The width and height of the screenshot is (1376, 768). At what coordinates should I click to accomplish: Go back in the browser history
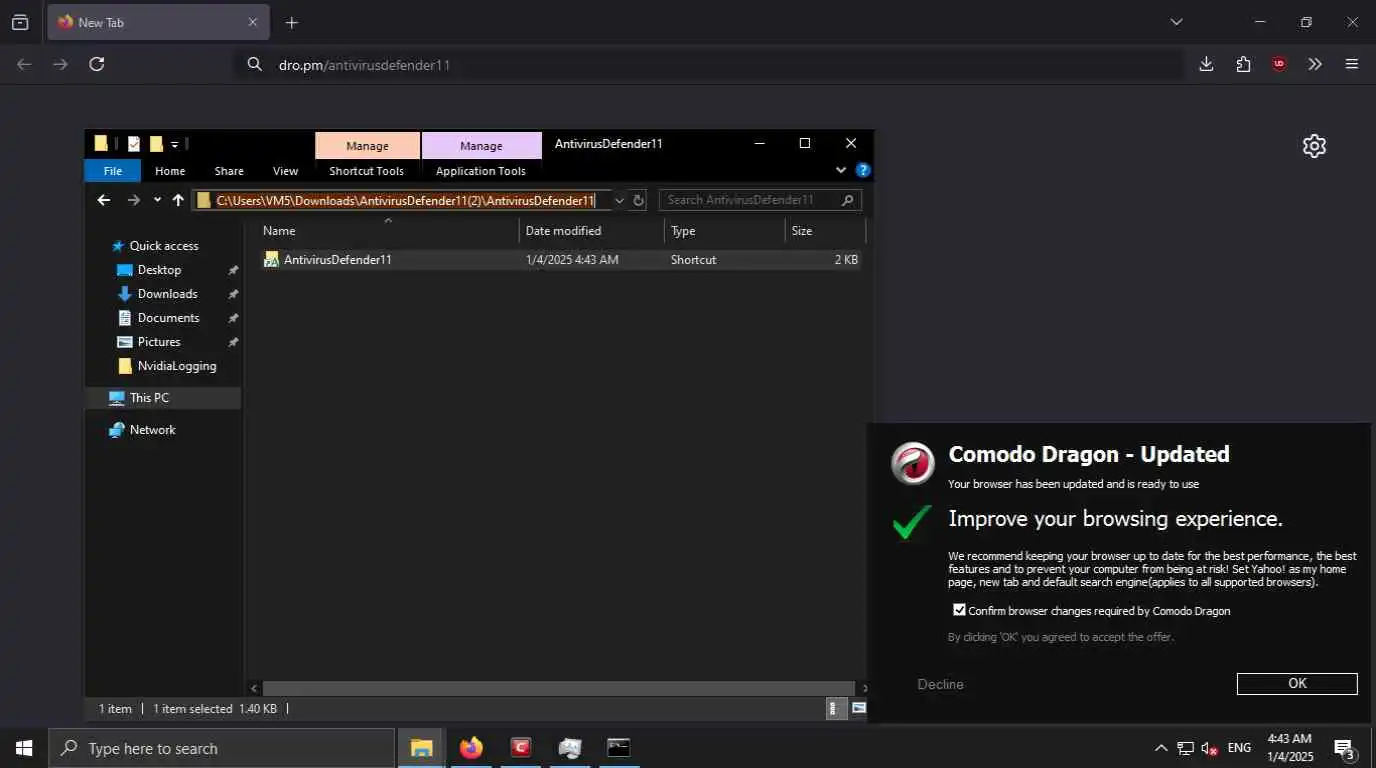(24, 64)
